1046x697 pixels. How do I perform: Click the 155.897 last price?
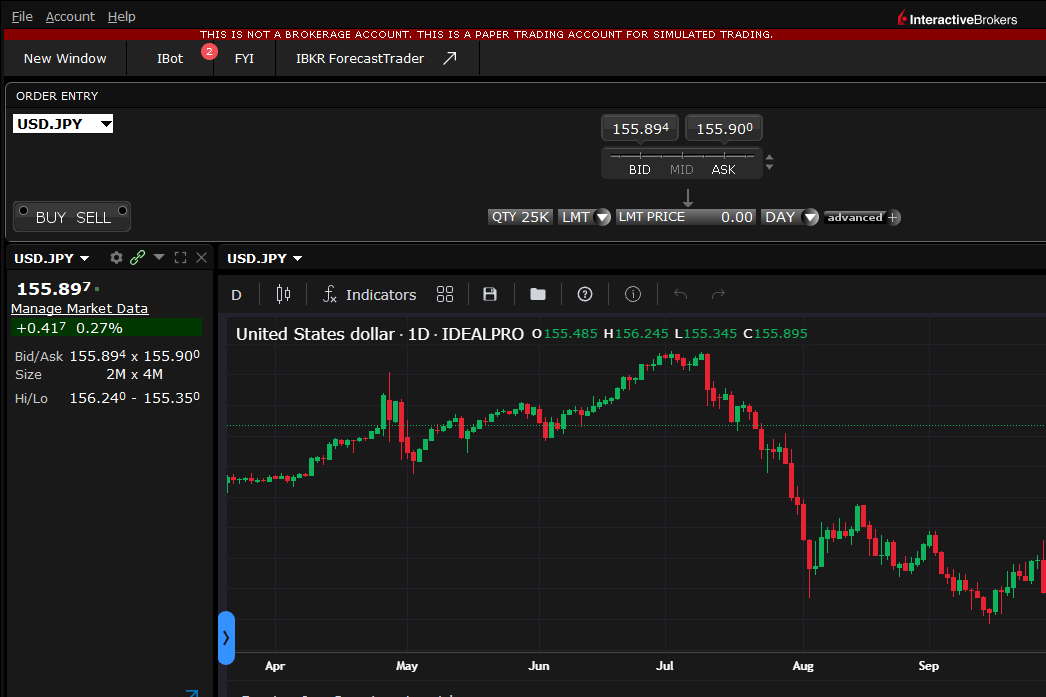coord(53,289)
